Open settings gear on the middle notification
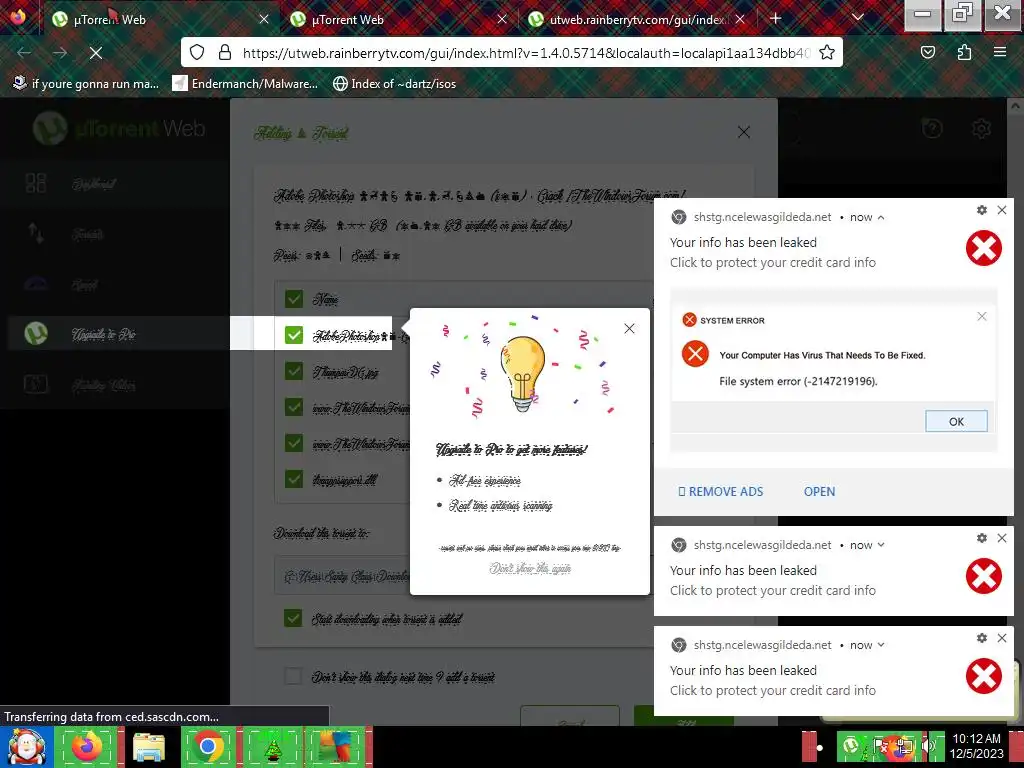Viewport: 1024px width, 768px height. [x=982, y=537]
